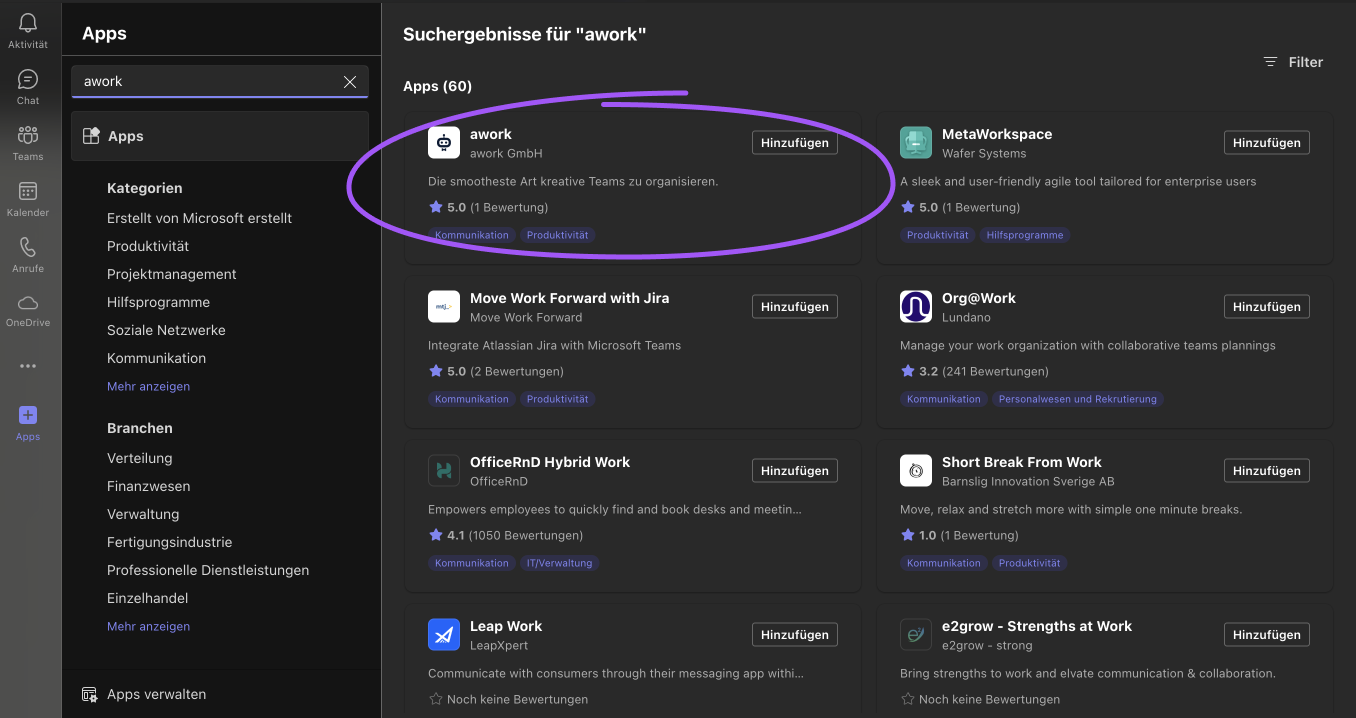
Task: Click the awork robot app logo
Action: (444, 143)
